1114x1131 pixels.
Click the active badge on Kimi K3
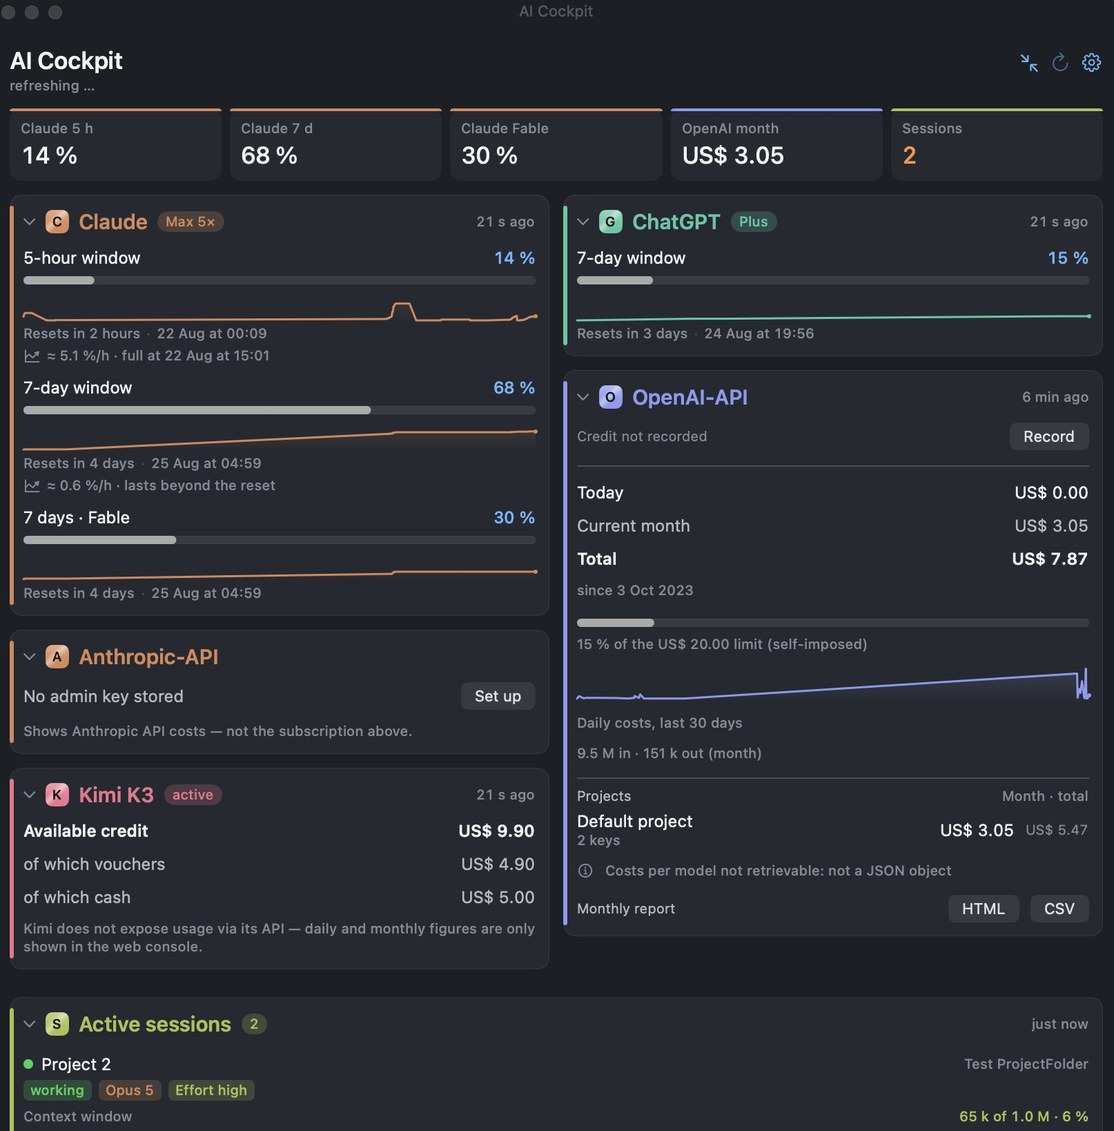point(193,794)
